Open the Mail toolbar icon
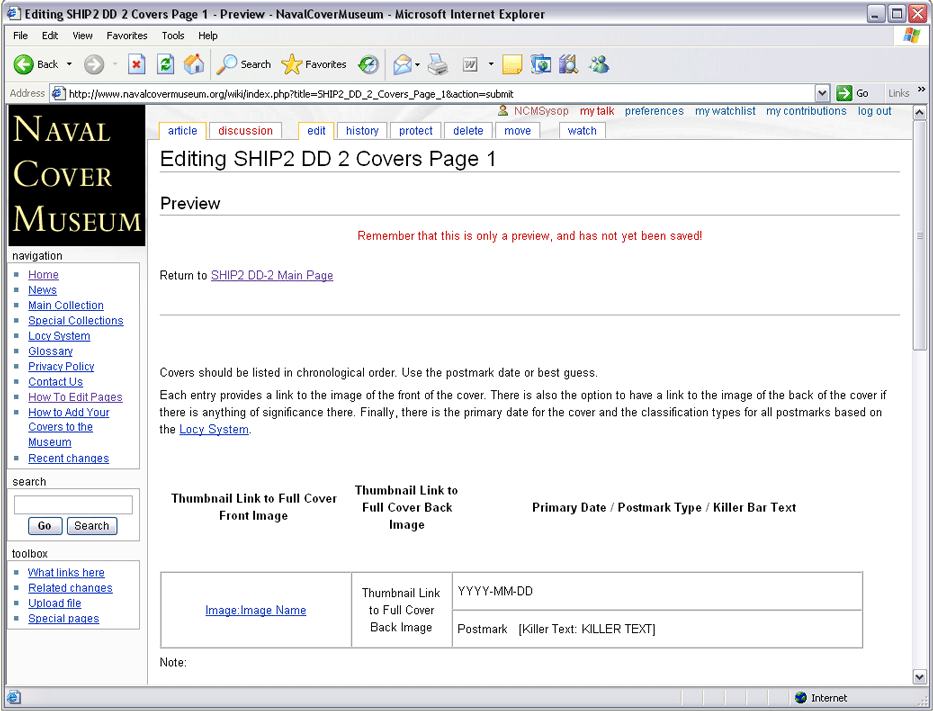Viewport: 933px width, 711px height. (402, 64)
